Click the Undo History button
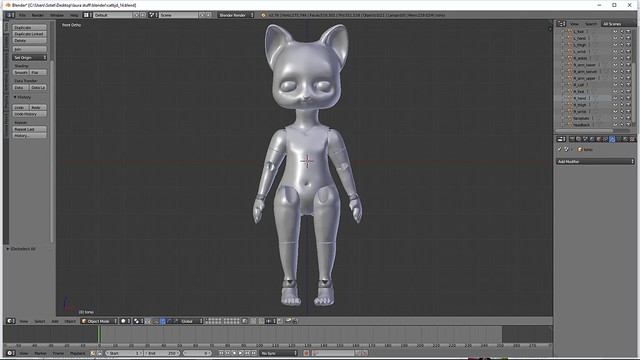This screenshot has width=640, height=360. click(x=29, y=114)
